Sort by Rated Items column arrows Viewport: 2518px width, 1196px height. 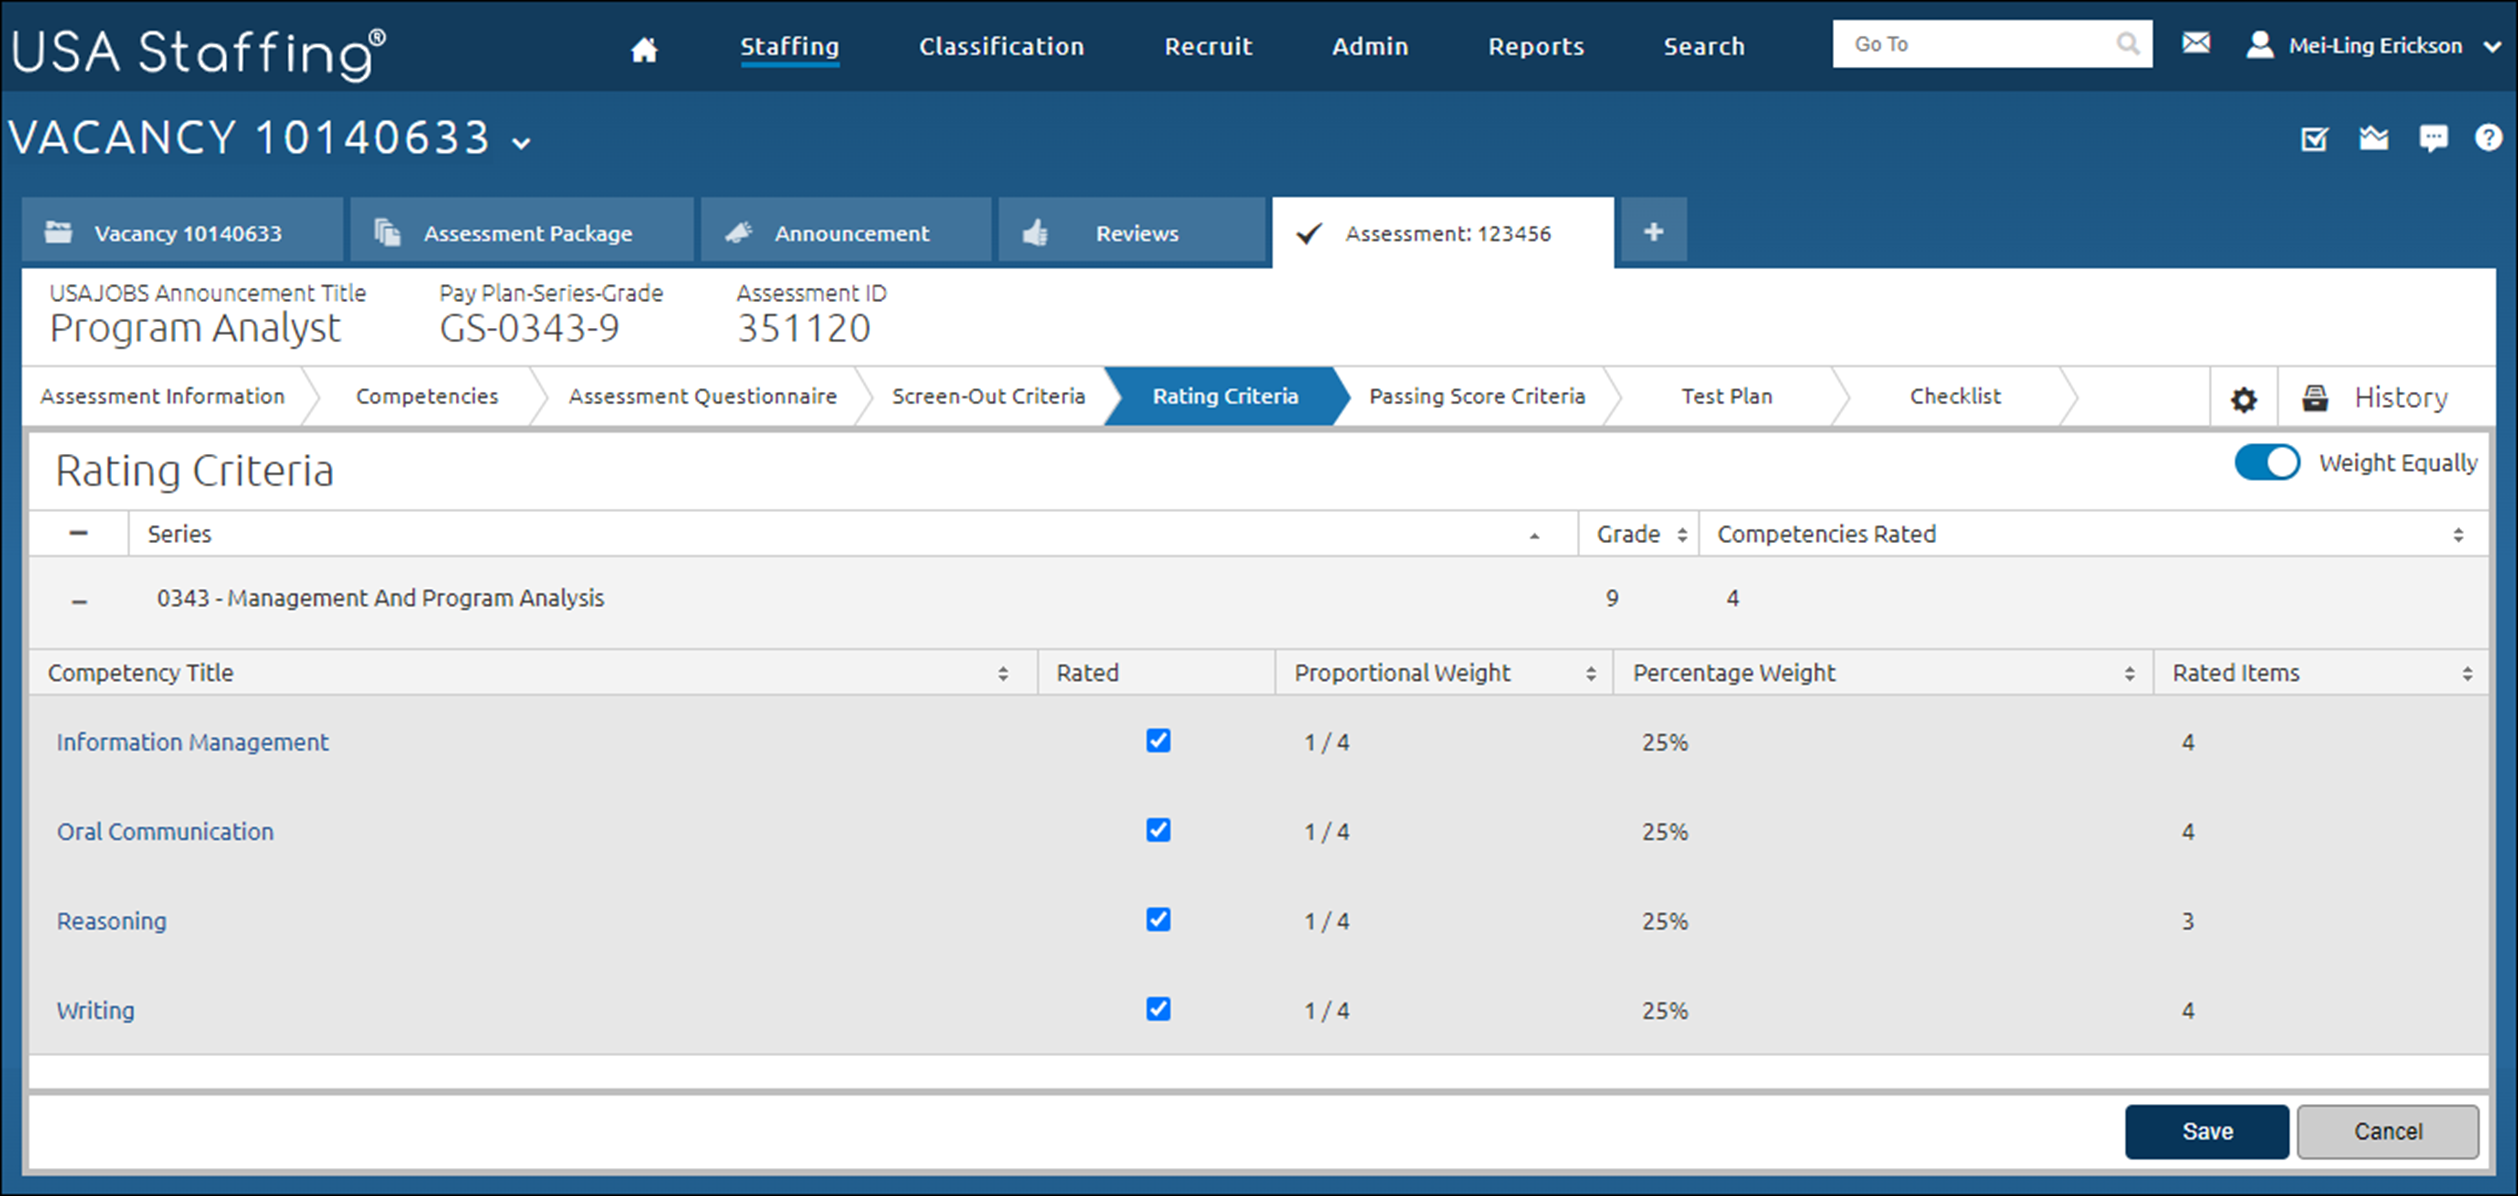click(2467, 674)
